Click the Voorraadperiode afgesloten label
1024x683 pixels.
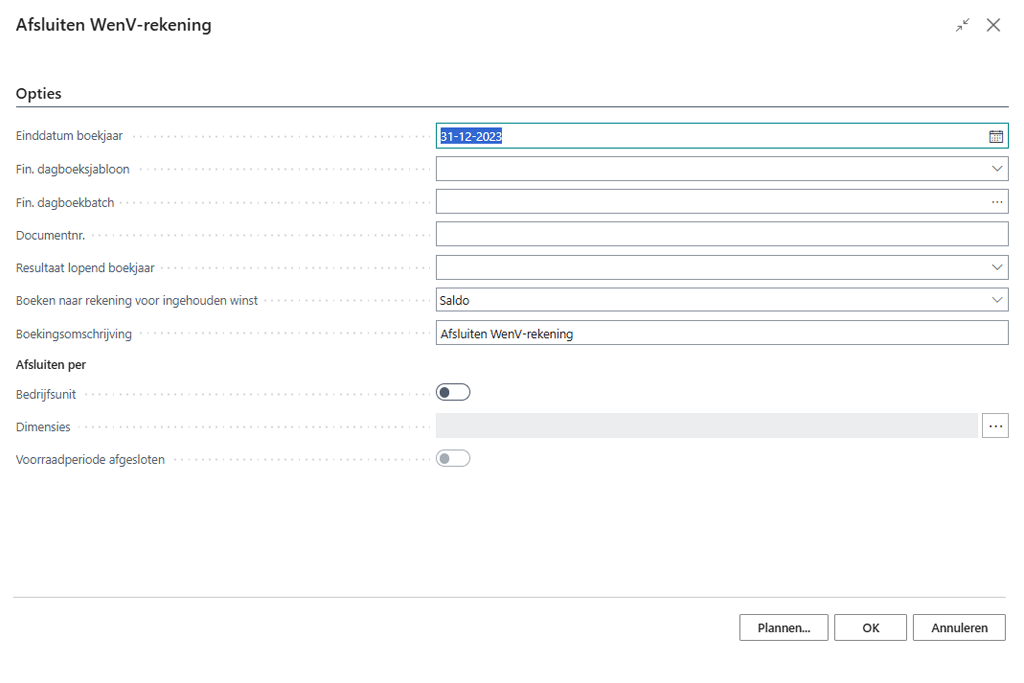point(90,460)
